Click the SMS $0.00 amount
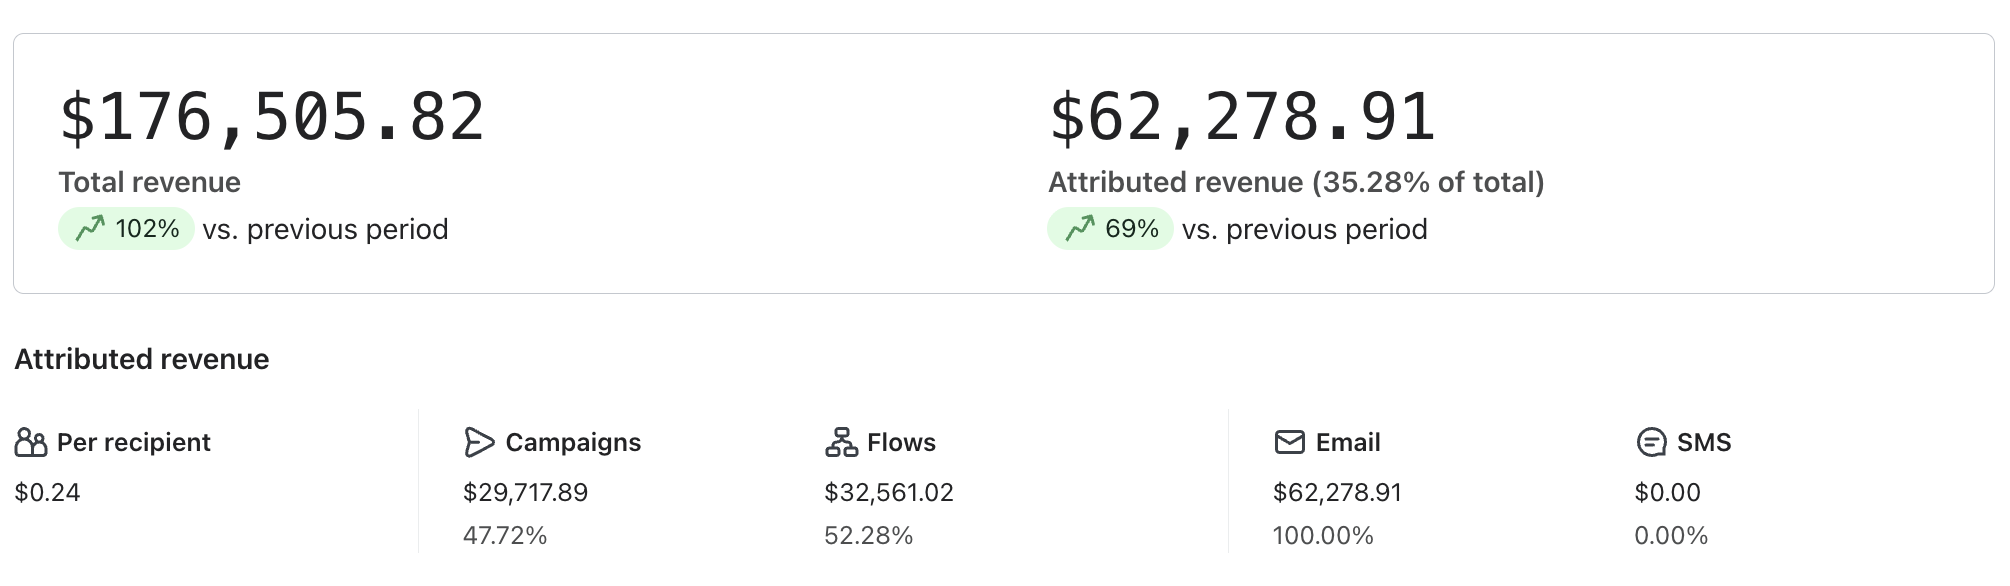 pos(1667,492)
